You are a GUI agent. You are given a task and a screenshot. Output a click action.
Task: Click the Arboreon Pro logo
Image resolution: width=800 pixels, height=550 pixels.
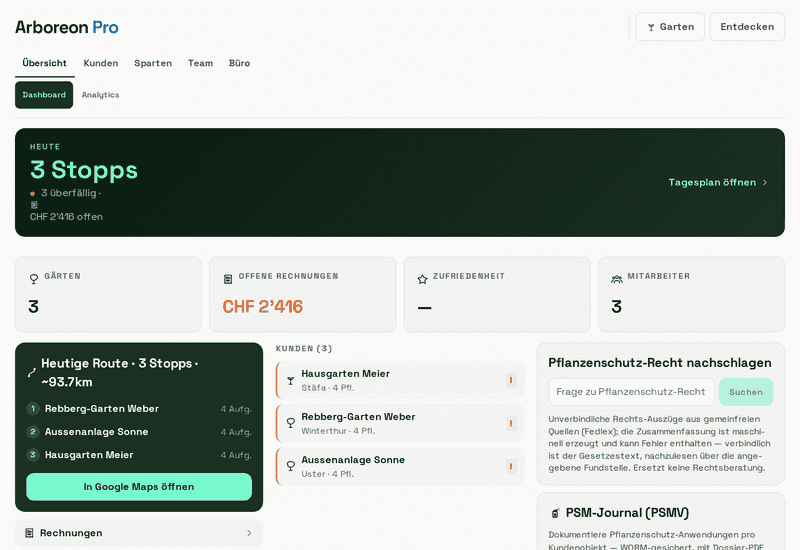[67, 27]
